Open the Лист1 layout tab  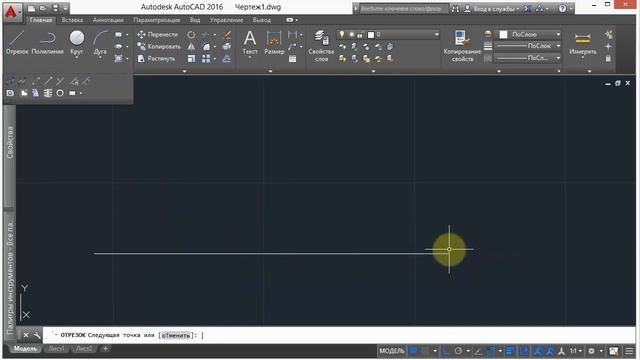56,349
